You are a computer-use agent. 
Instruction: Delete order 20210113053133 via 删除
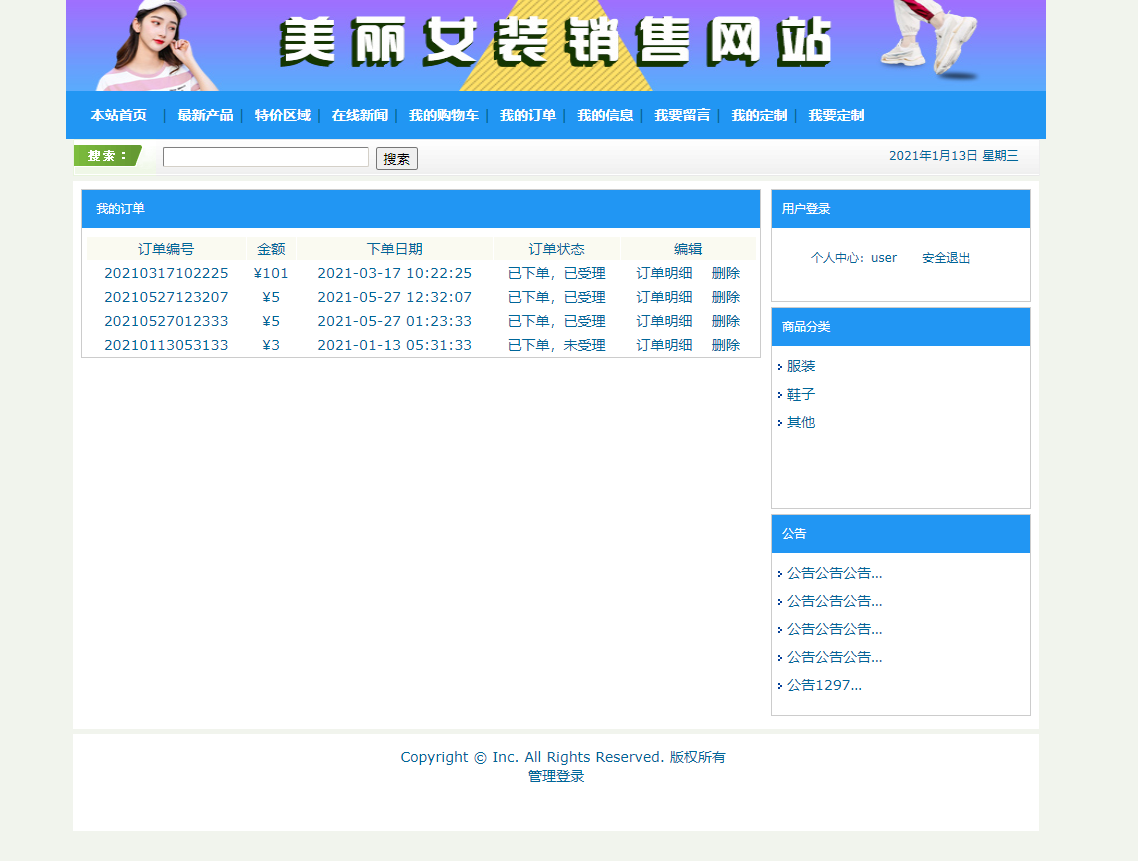point(725,344)
